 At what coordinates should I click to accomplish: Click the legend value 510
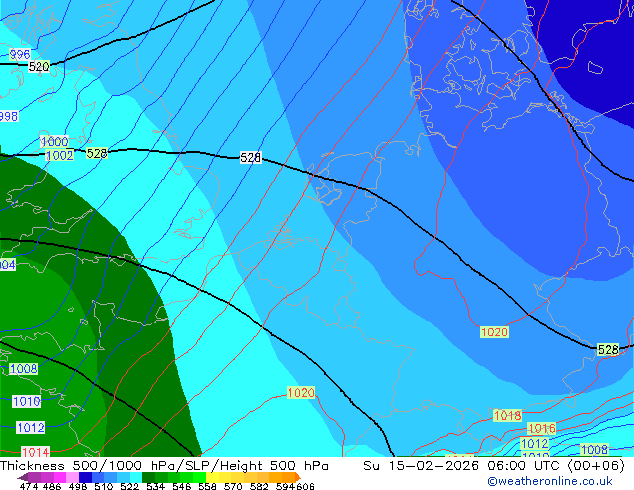pyautogui.click(x=104, y=486)
